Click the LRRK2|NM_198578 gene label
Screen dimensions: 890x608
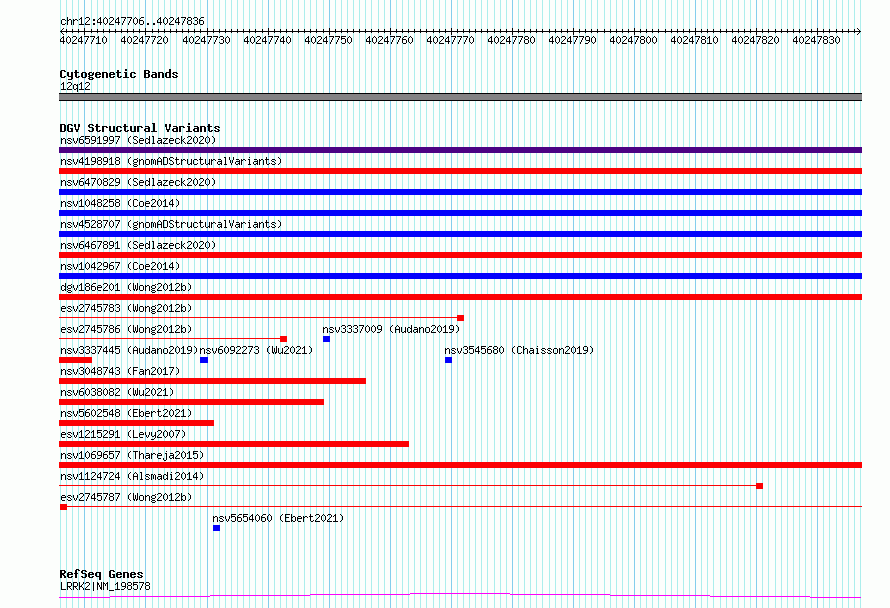(x=105, y=586)
